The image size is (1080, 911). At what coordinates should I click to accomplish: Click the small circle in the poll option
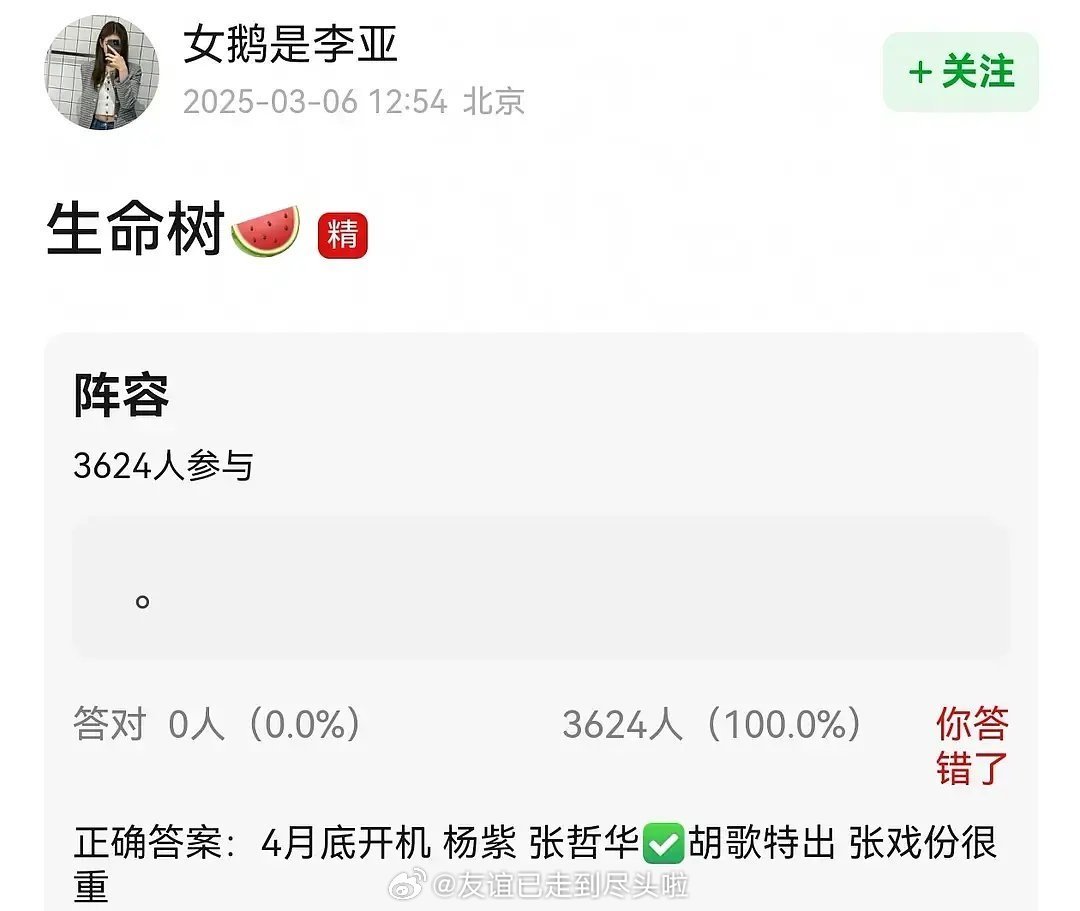143,602
